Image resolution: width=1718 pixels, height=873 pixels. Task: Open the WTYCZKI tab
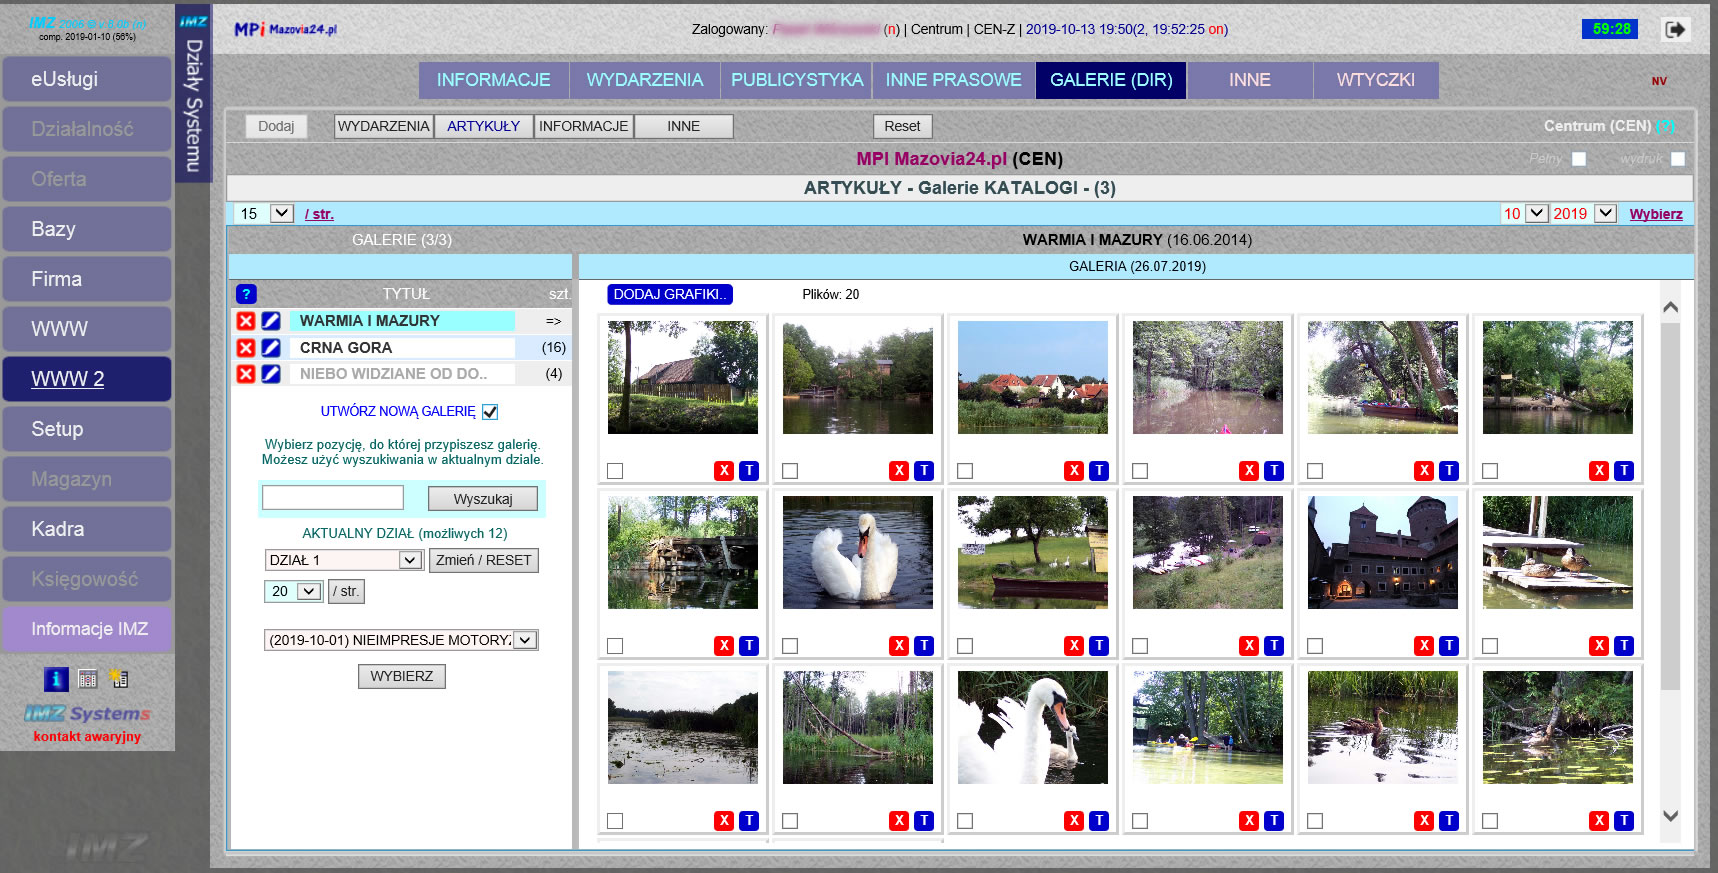1376,80
